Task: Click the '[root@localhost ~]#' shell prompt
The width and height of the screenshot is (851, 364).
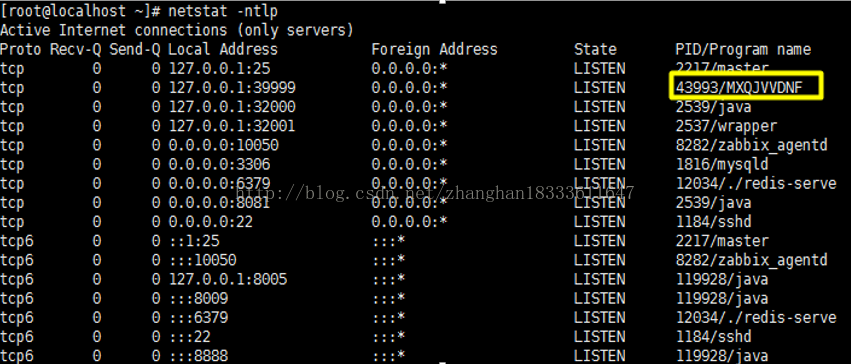Action: click(x=81, y=11)
